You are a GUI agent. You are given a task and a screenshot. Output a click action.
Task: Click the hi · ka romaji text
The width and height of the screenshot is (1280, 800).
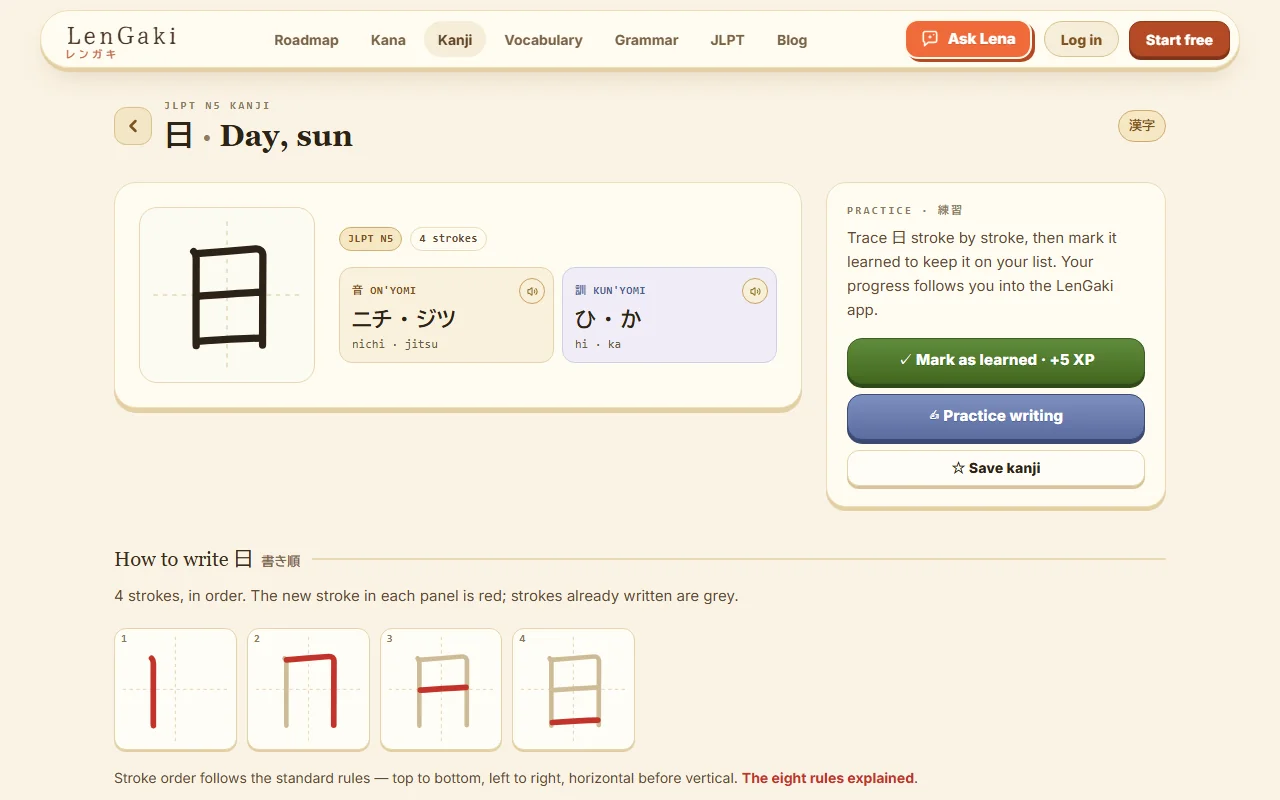(598, 344)
